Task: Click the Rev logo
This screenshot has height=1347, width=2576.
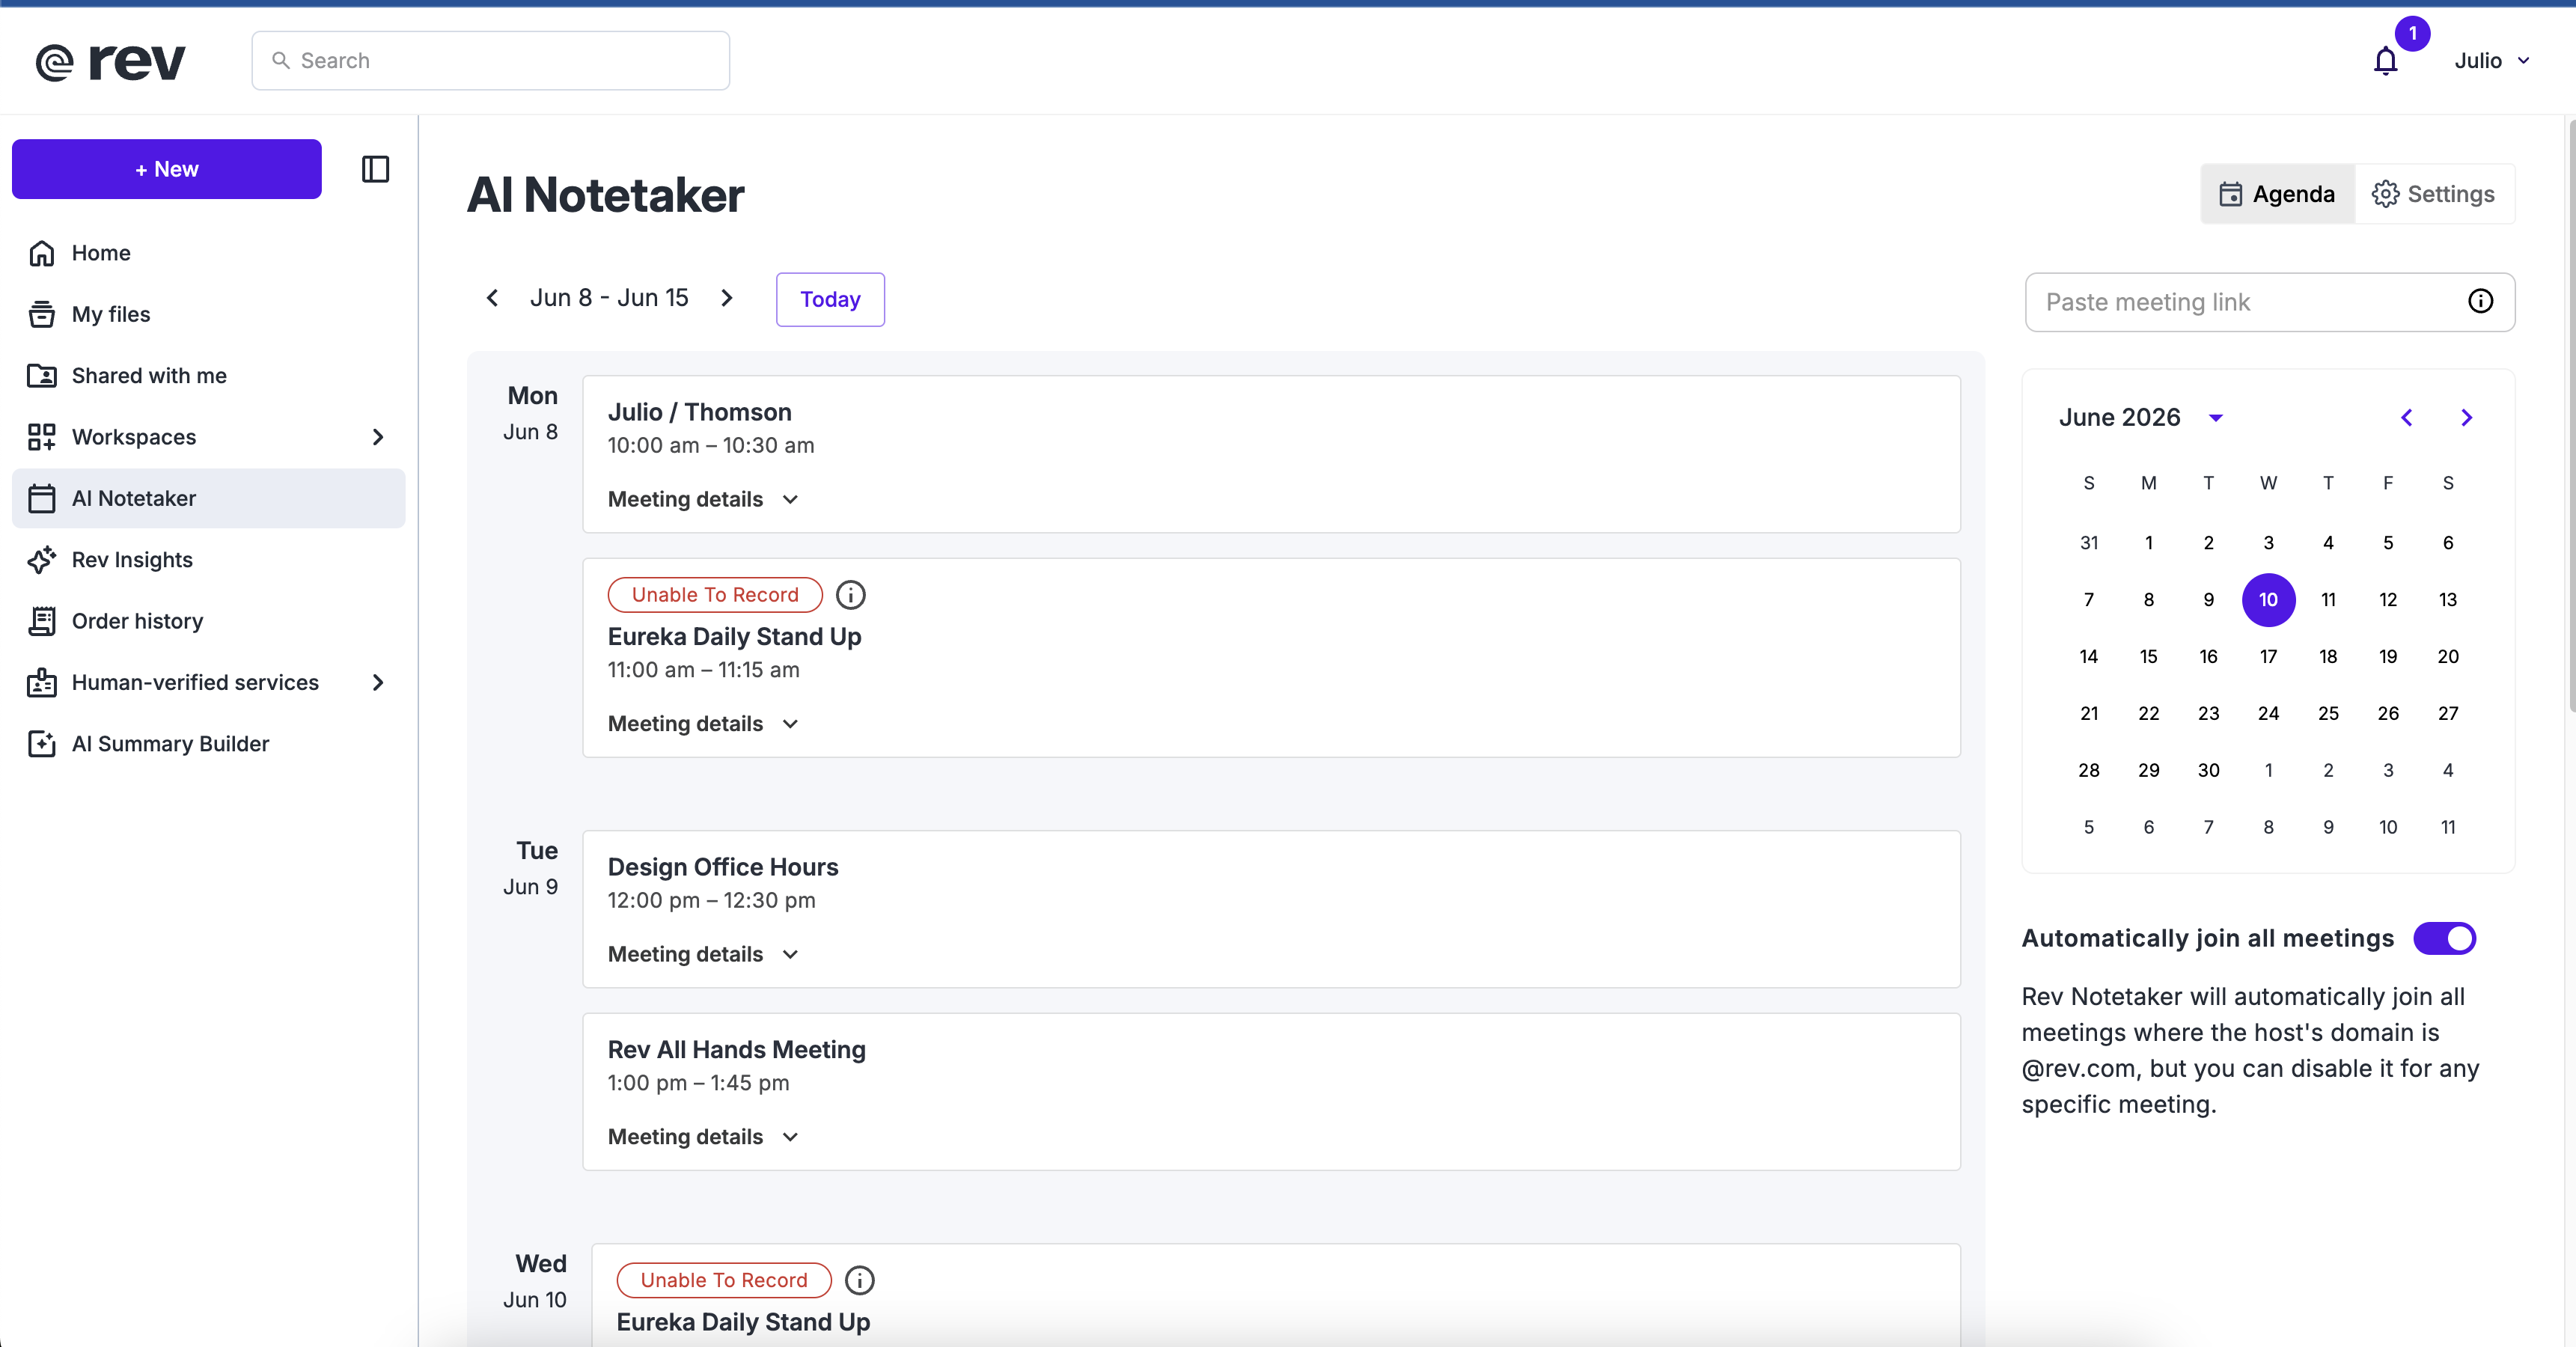Action: click(x=111, y=61)
